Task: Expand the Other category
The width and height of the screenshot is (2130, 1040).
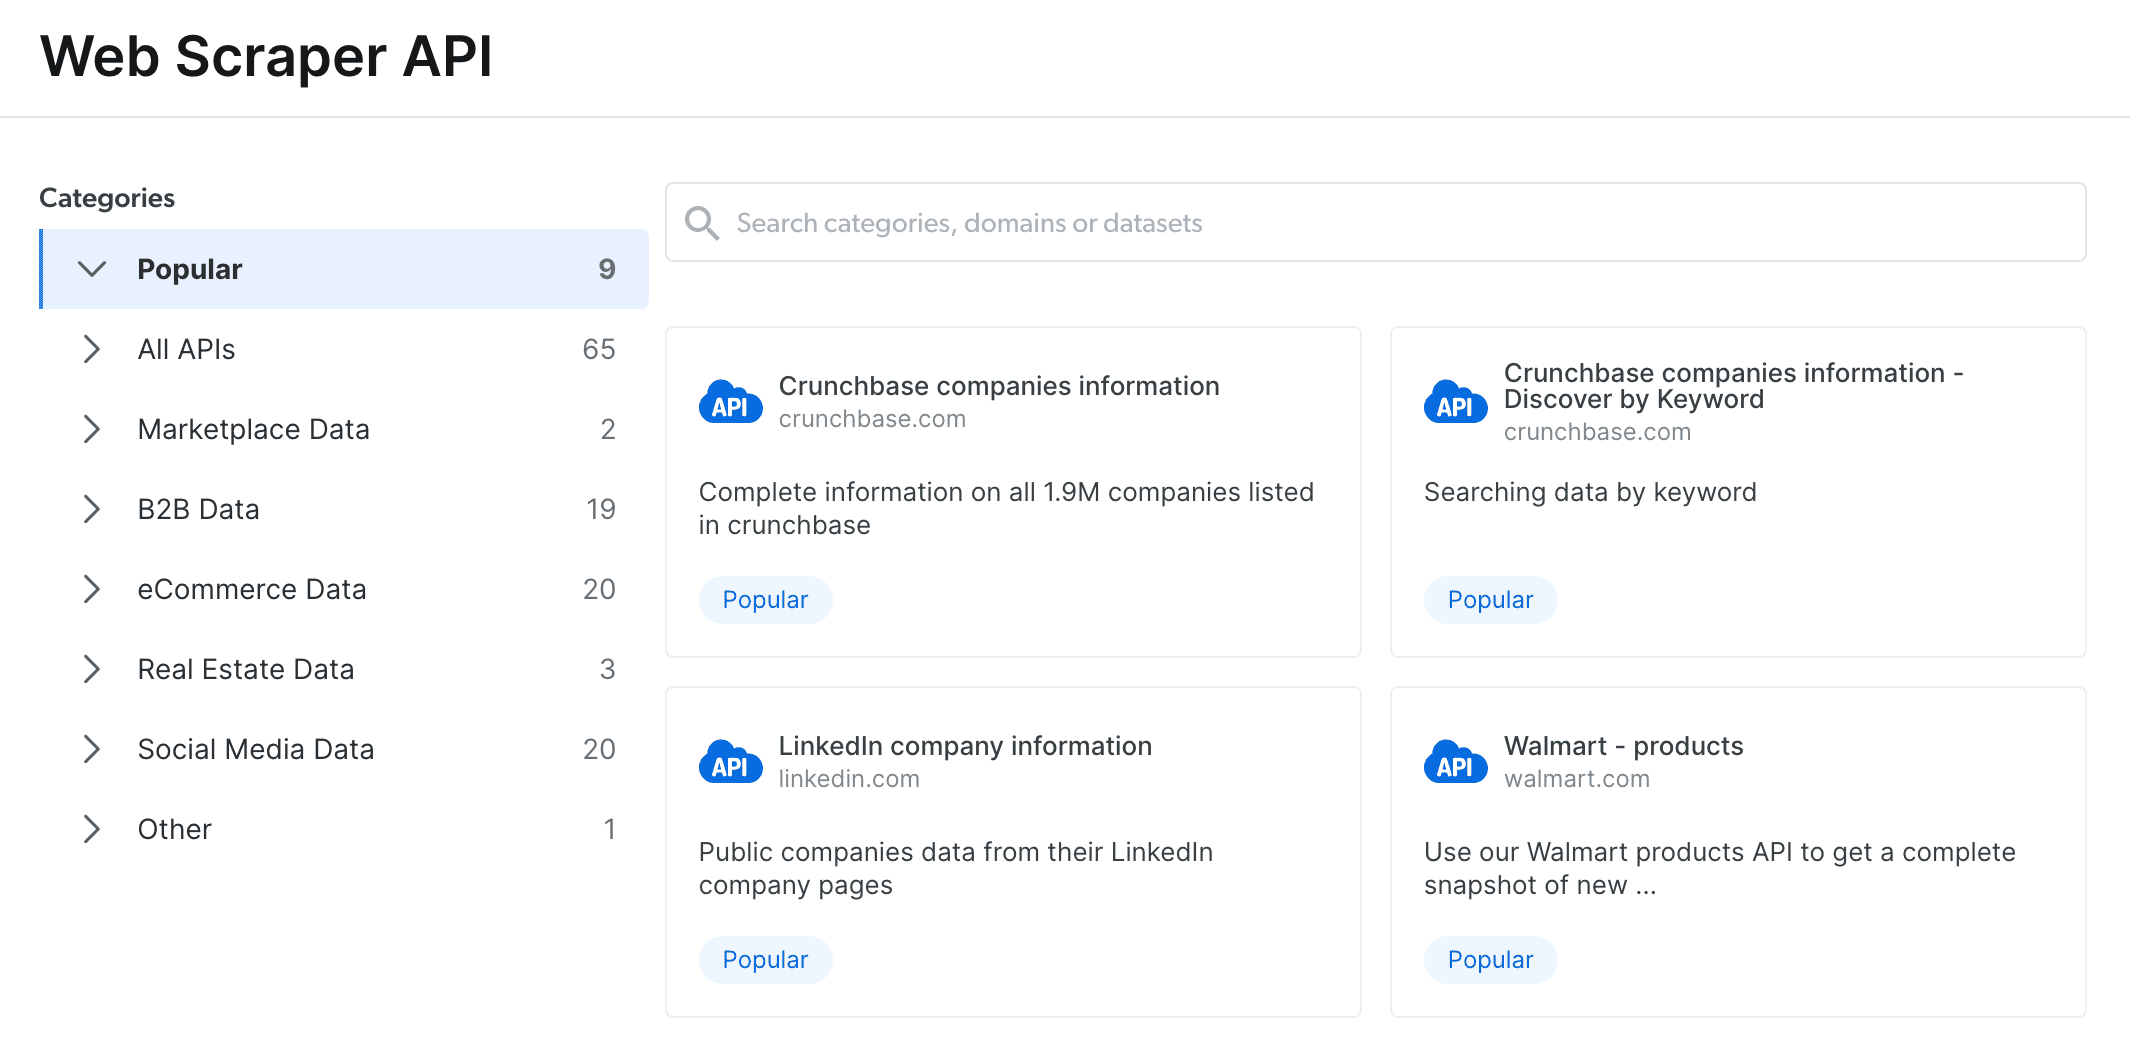Action: pyautogui.click(x=92, y=829)
